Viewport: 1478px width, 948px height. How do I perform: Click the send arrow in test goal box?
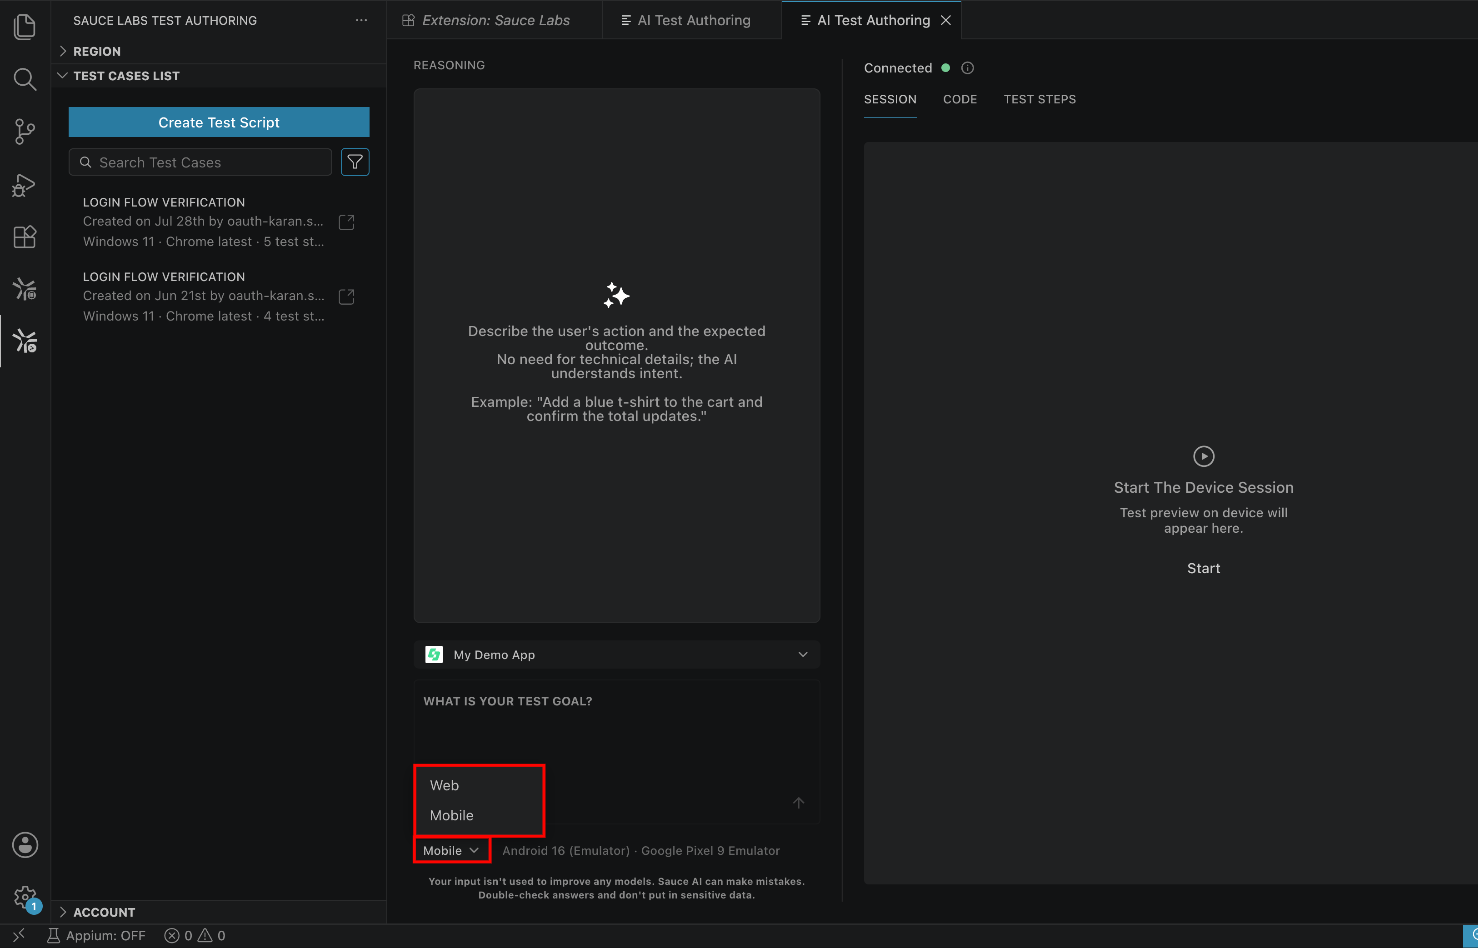click(x=799, y=803)
